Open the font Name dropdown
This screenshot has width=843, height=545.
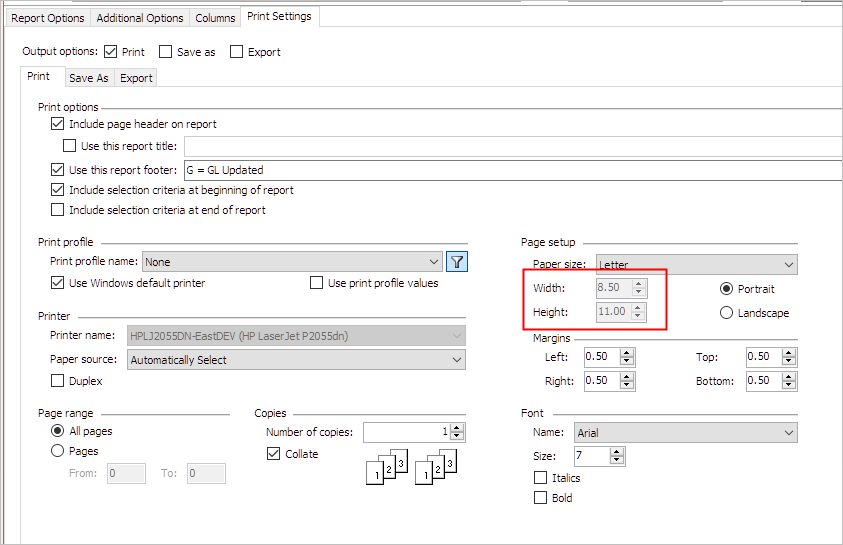[789, 433]
